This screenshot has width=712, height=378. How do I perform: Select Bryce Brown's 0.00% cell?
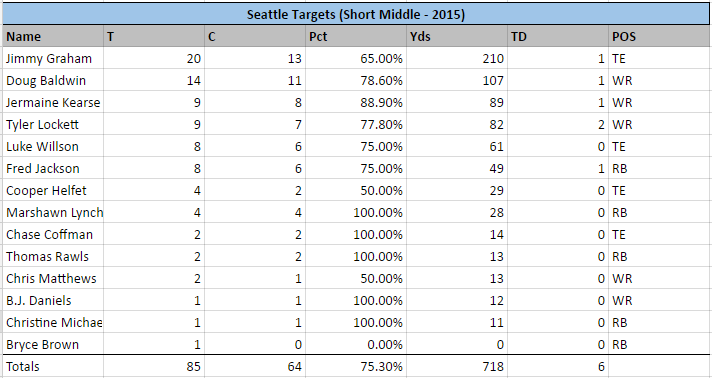tap(356, 344)
